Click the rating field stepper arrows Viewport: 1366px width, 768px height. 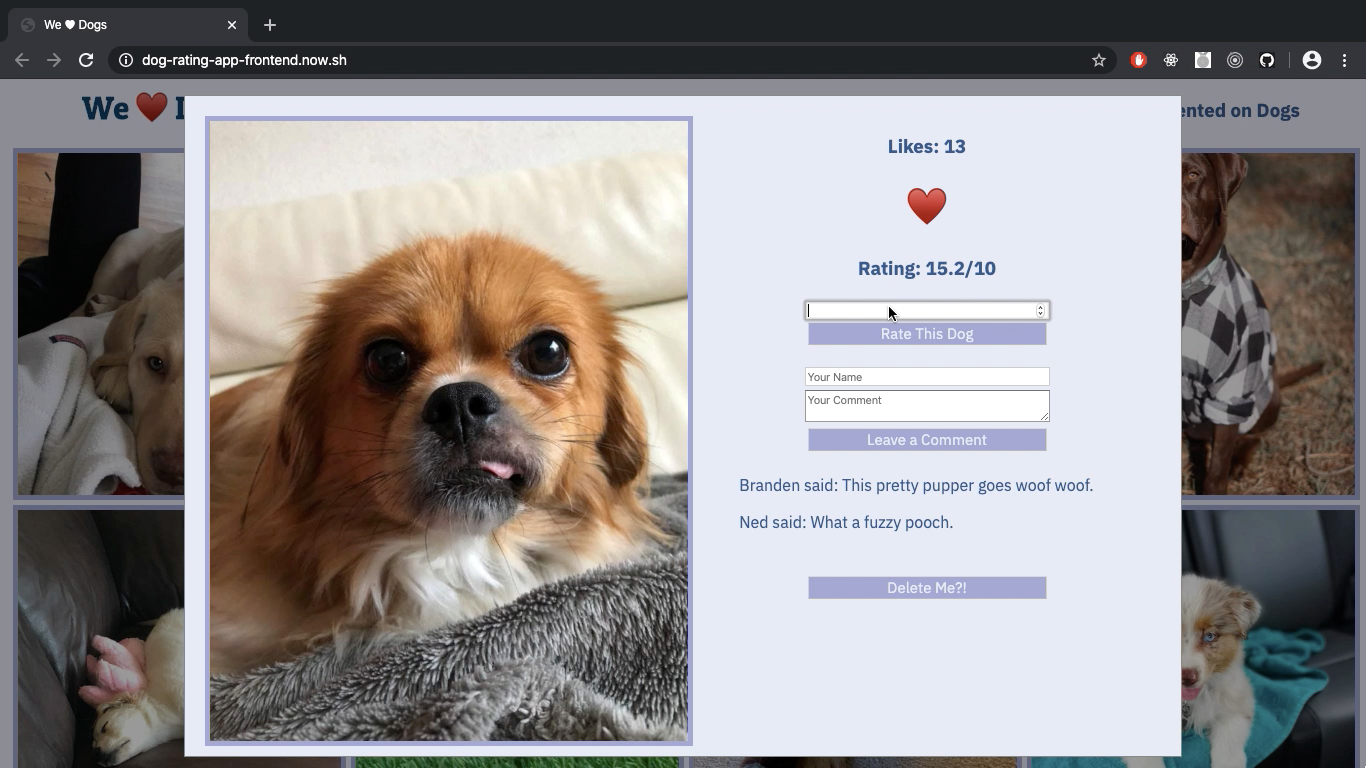(x=1040, y=311)
